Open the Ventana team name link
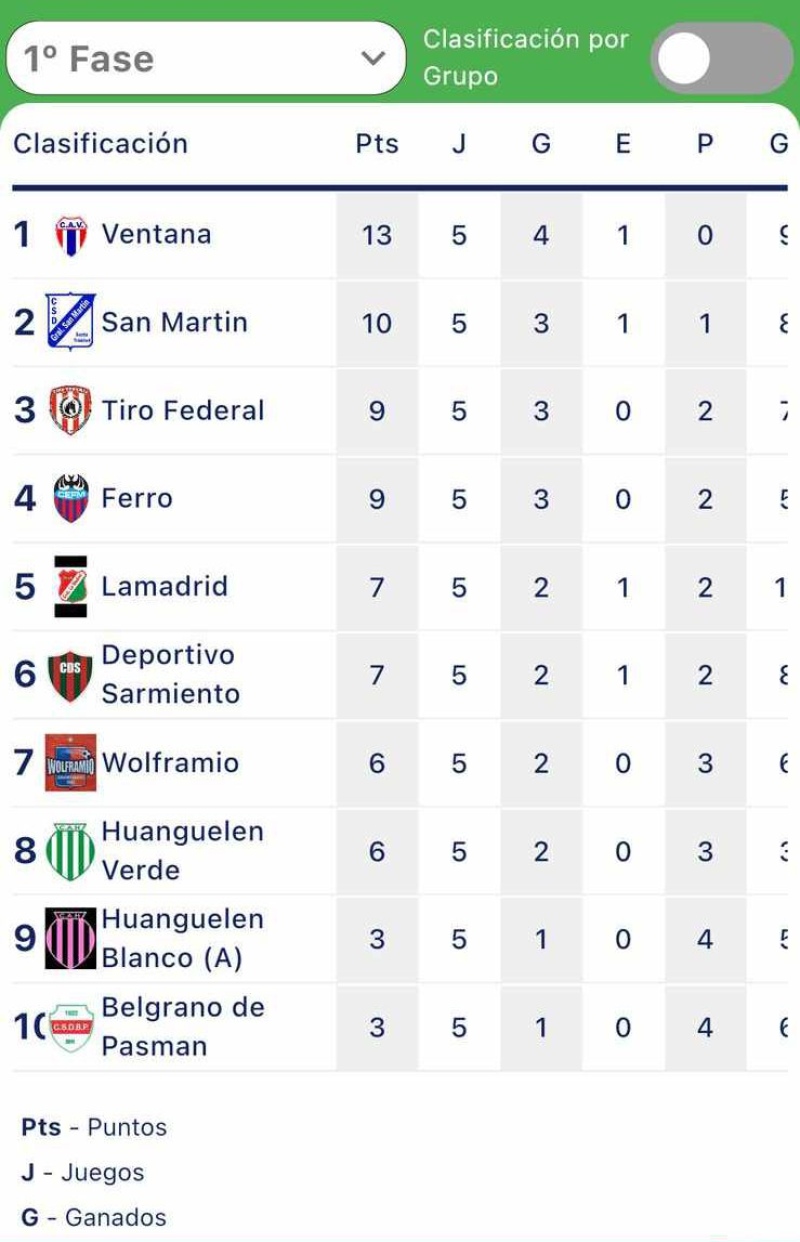The image size is (800, 1242). [157, 235]
